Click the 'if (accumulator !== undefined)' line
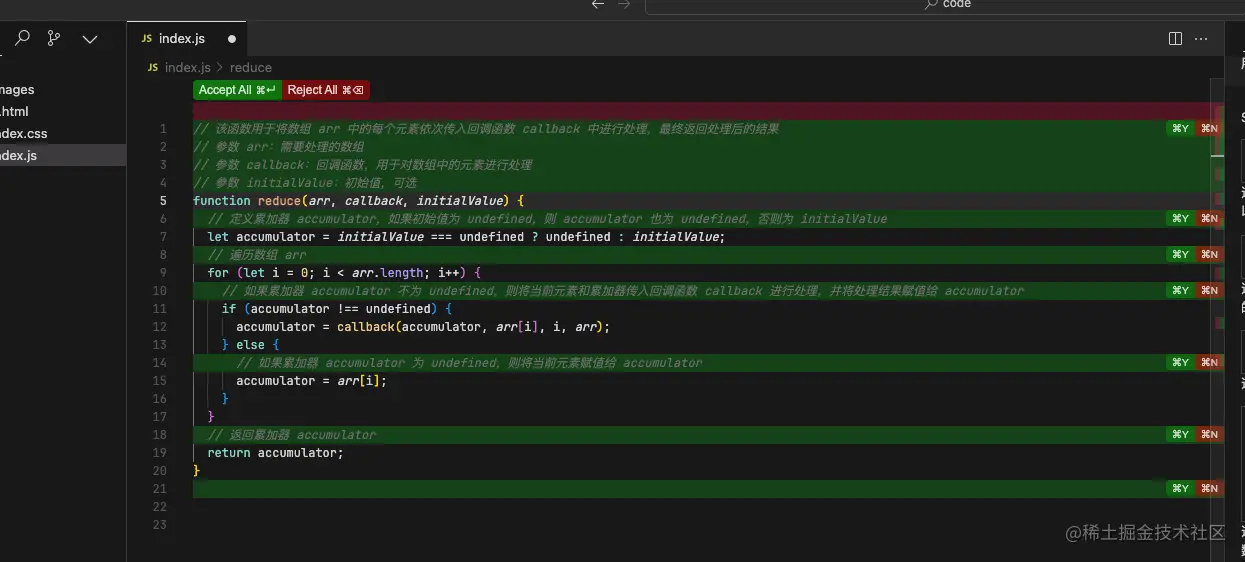 coord(337,308)
